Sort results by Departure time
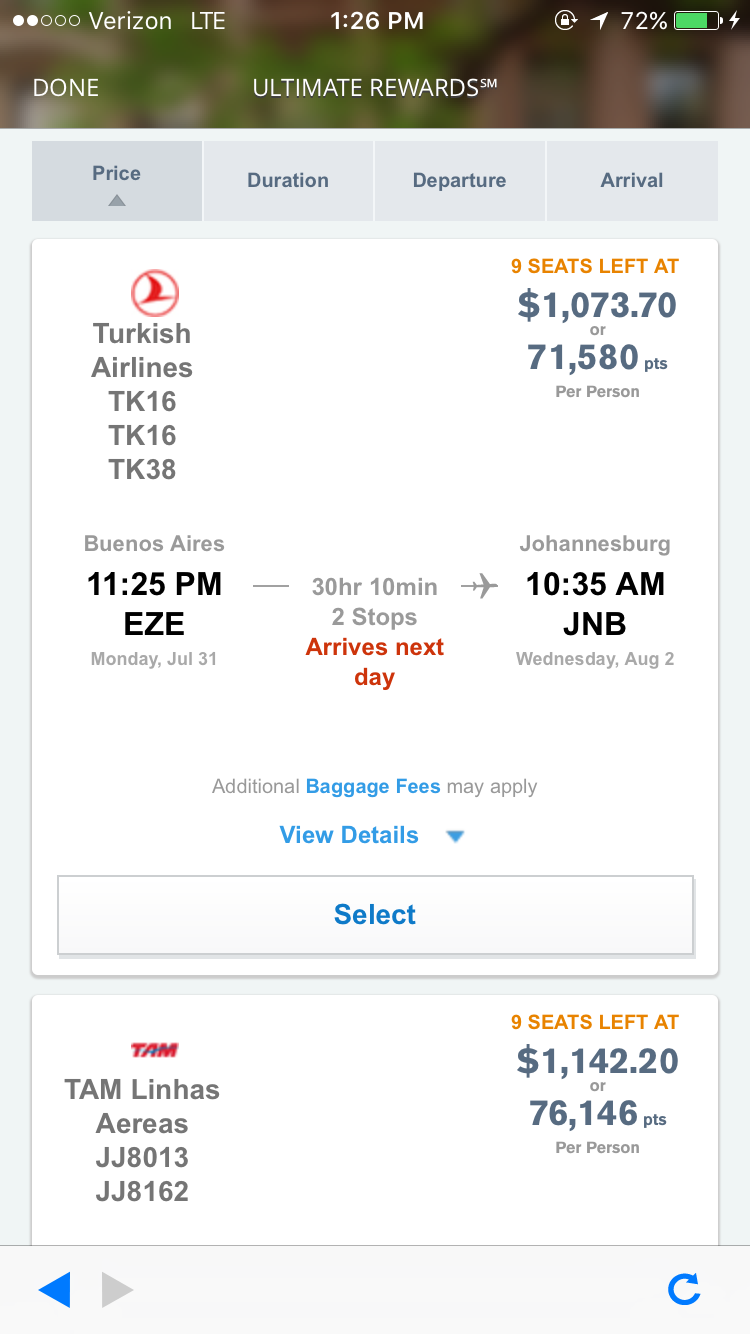750x1334 pixels. coord(459,180)
